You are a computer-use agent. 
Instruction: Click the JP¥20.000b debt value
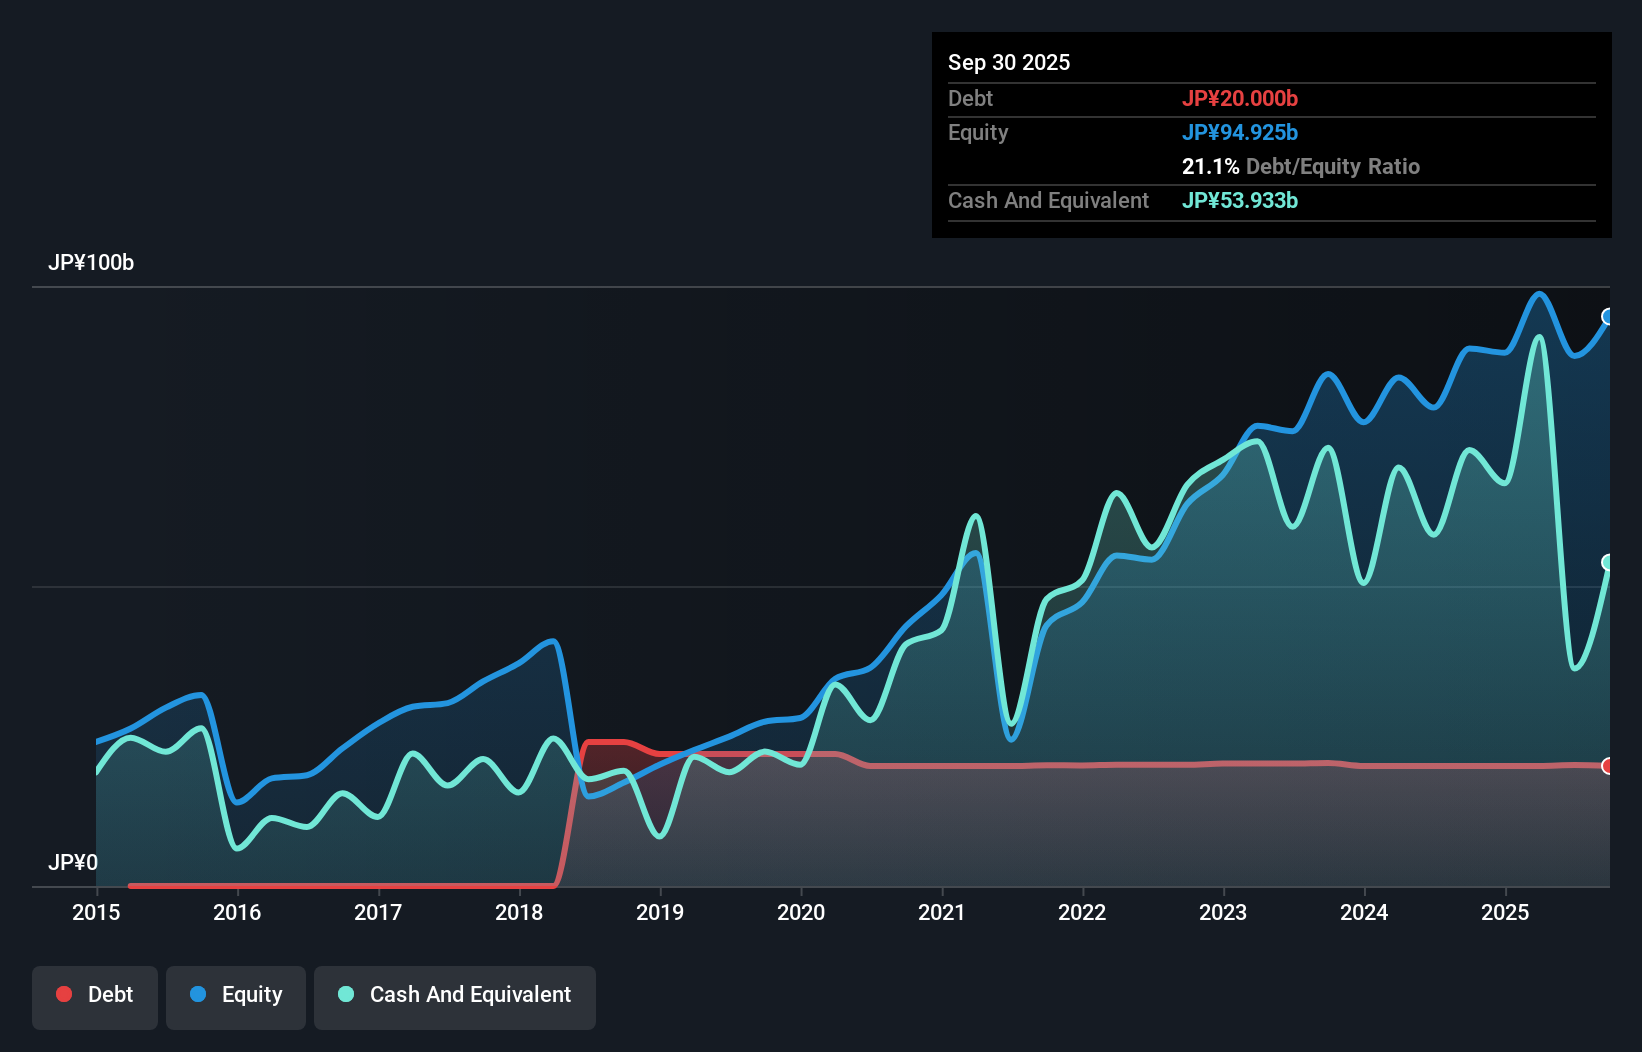pos(1240,98)
